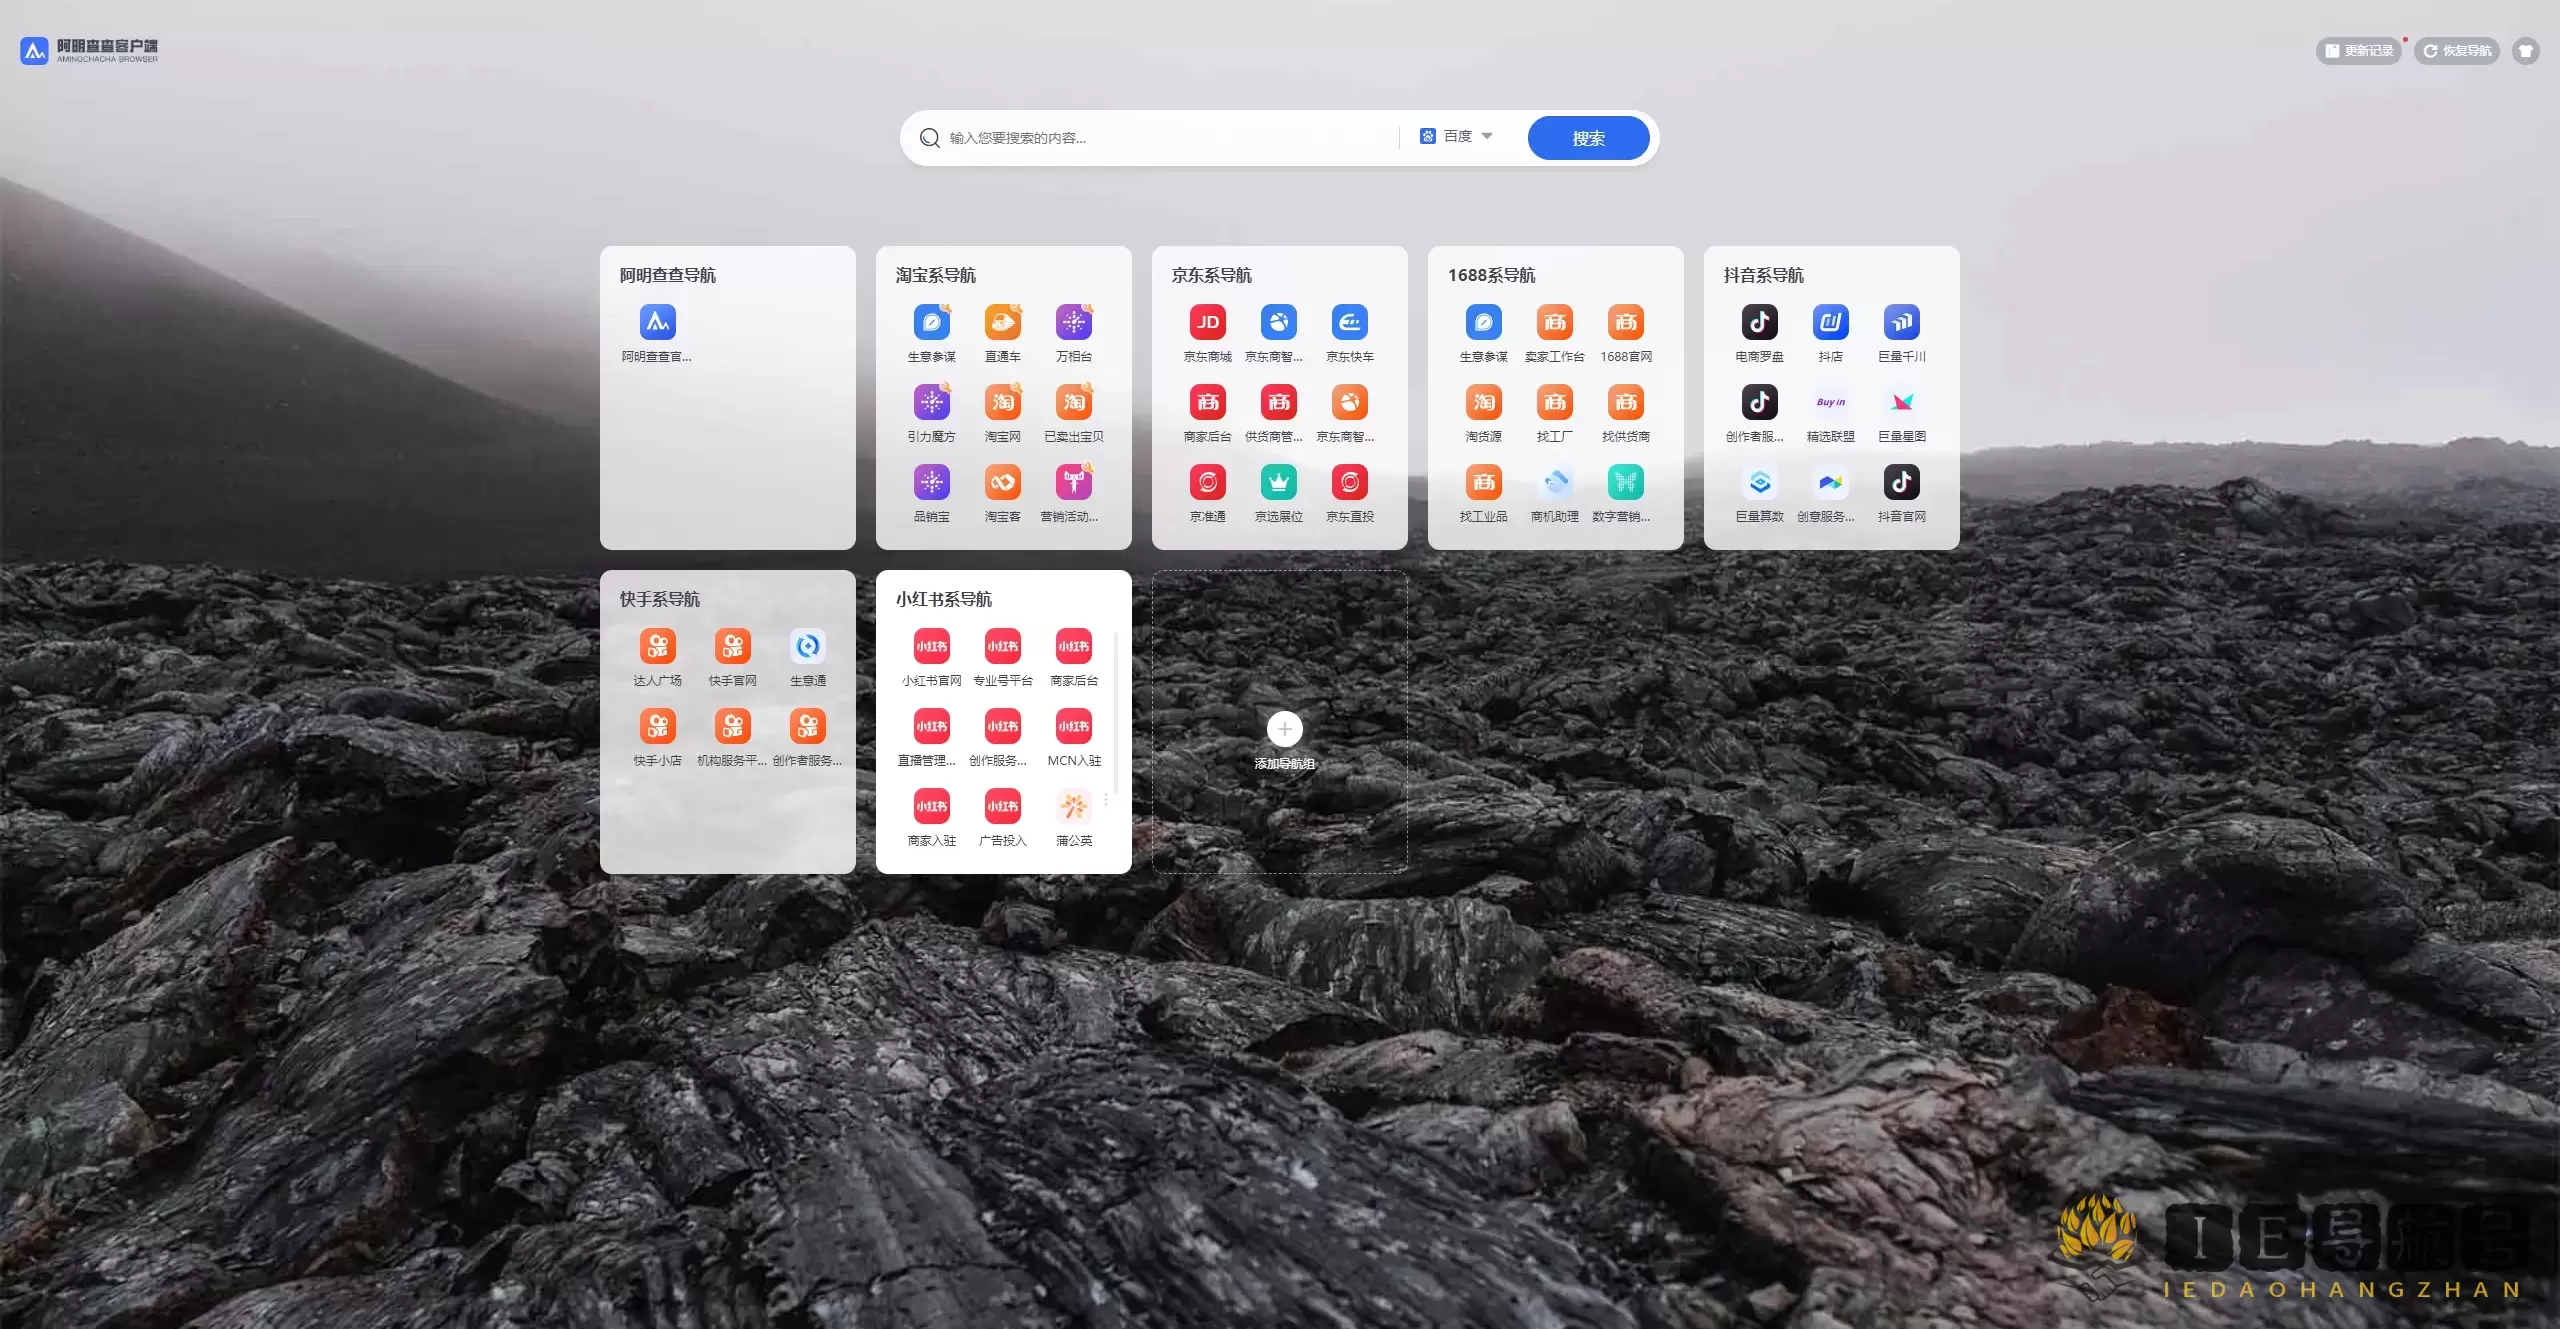Viewport: 2560px width, 1329px height.
Task: Click the 蒲公英 icon
Action: (x=1073, y=807)
